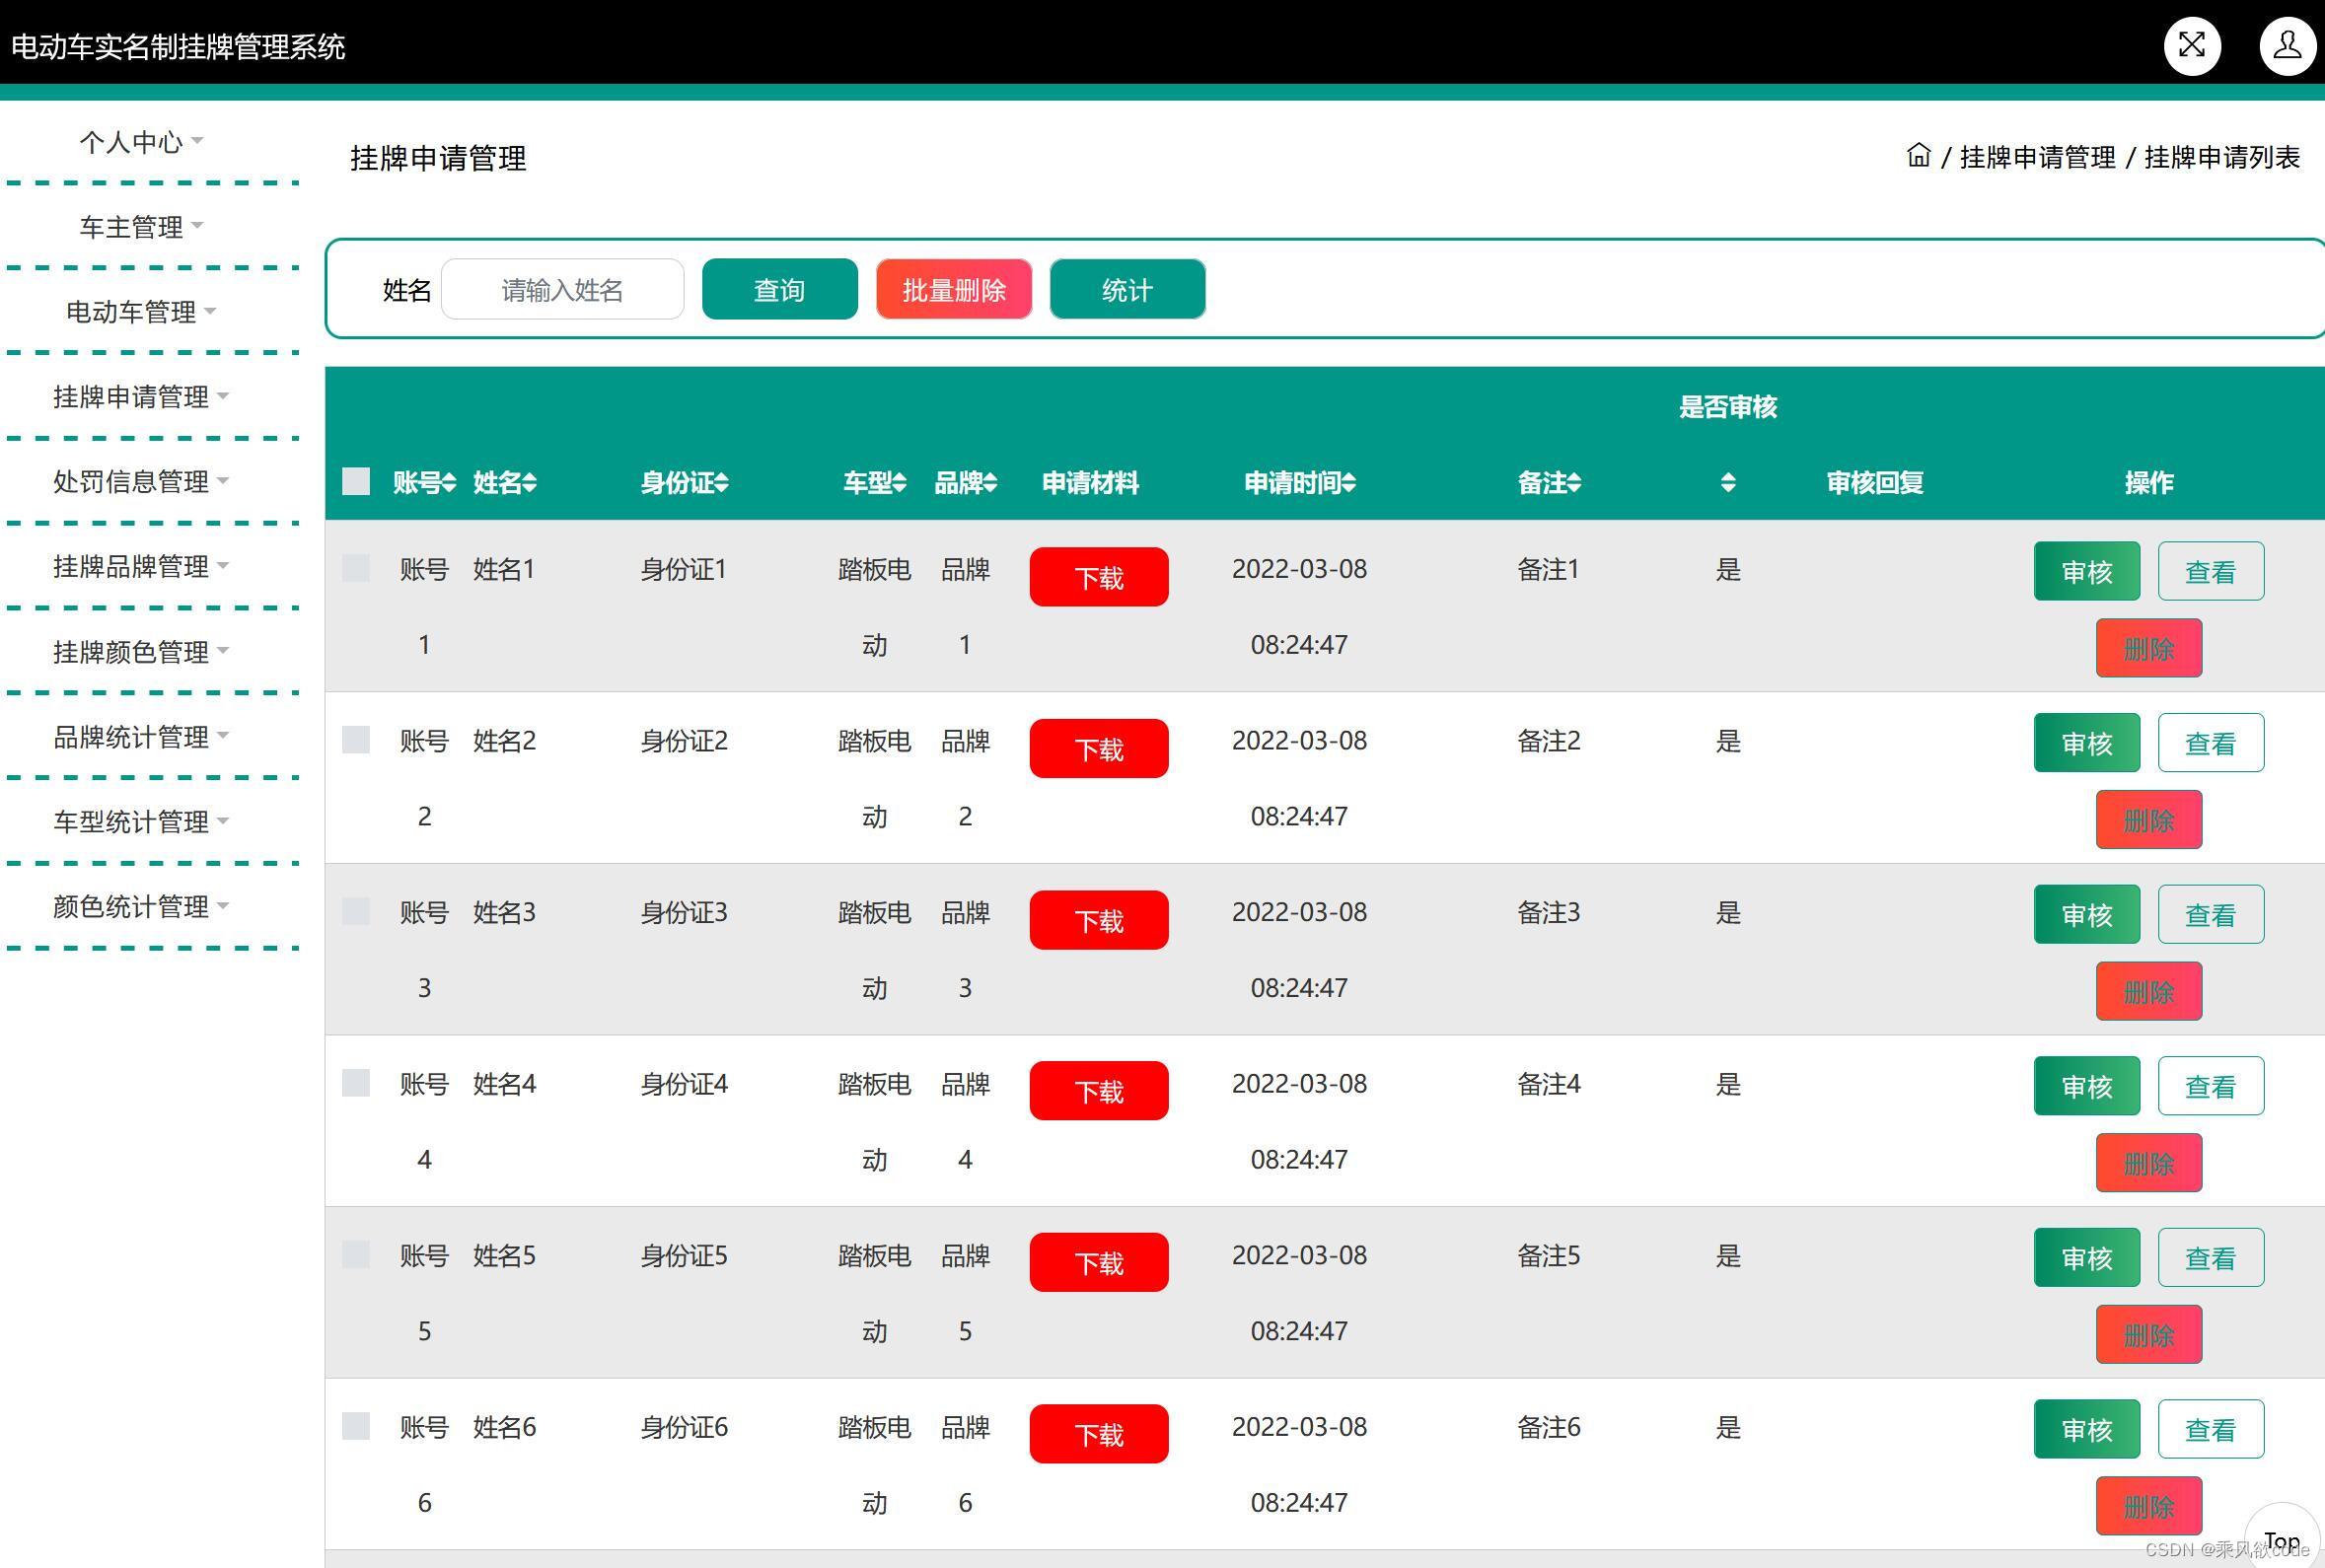Sort table by 账号 column arrows
Image resolution: width=2325 pixels, height=1568 pixels.
tap(449, 483)
